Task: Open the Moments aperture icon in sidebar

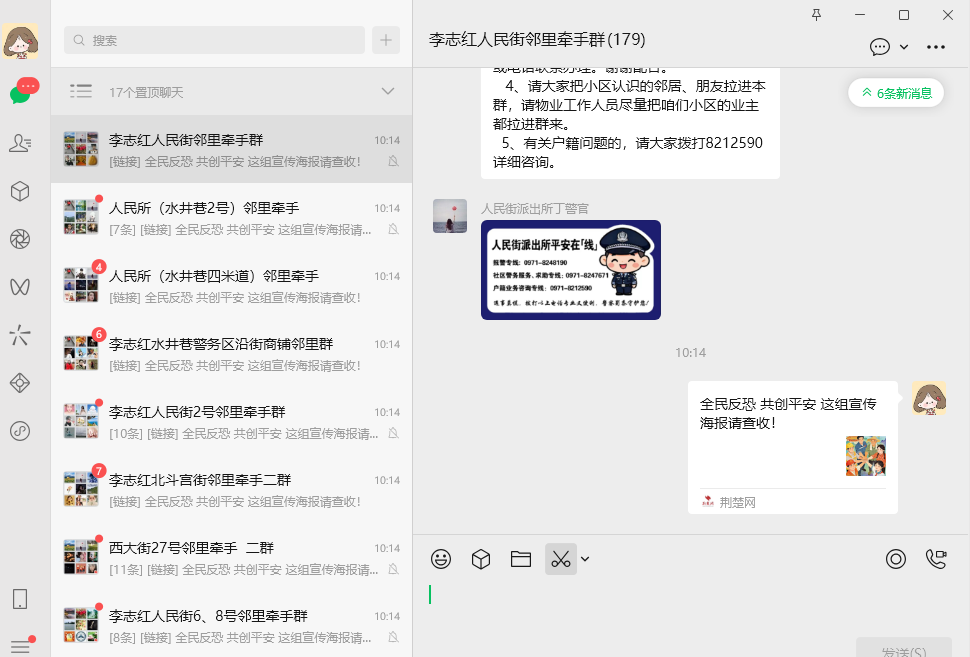Action: (19, 238)
